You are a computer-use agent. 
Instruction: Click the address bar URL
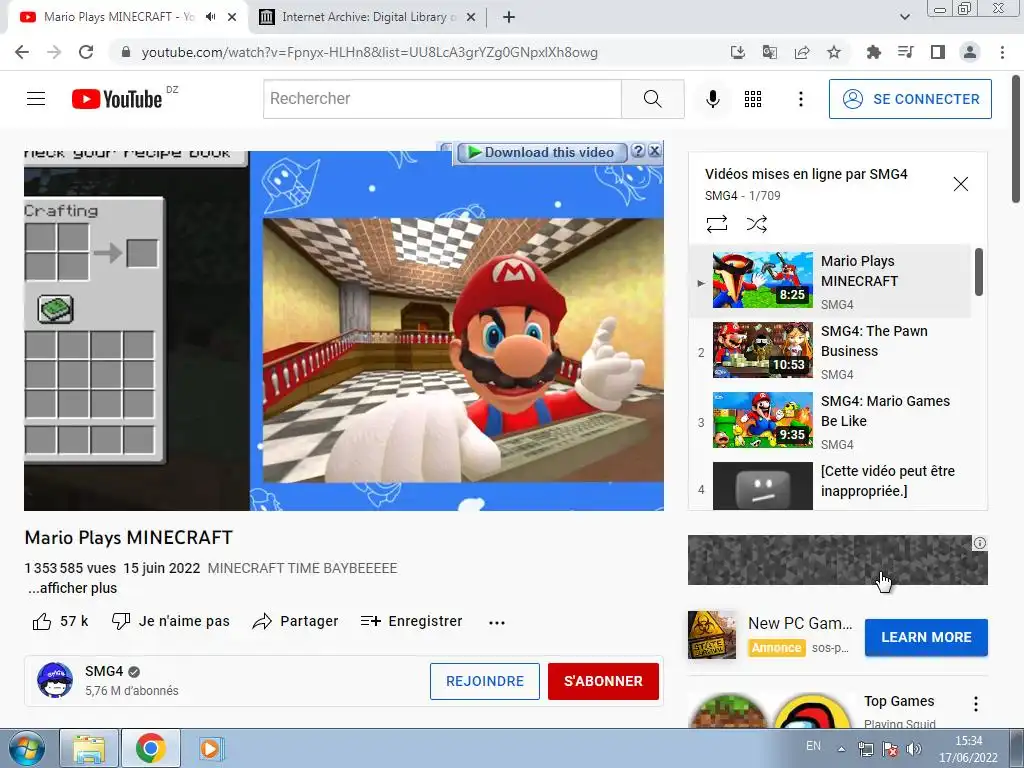coord(369,52)
